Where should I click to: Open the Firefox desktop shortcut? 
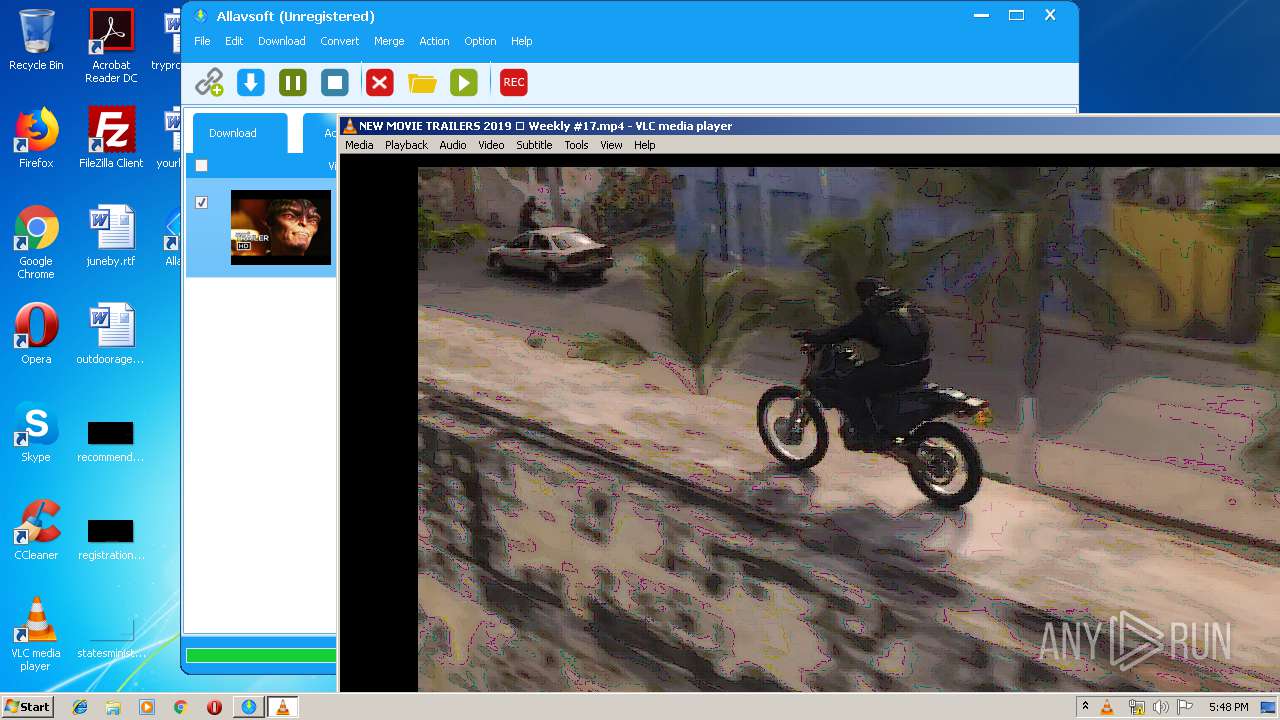pyautogui.click(x=36, y=138)
